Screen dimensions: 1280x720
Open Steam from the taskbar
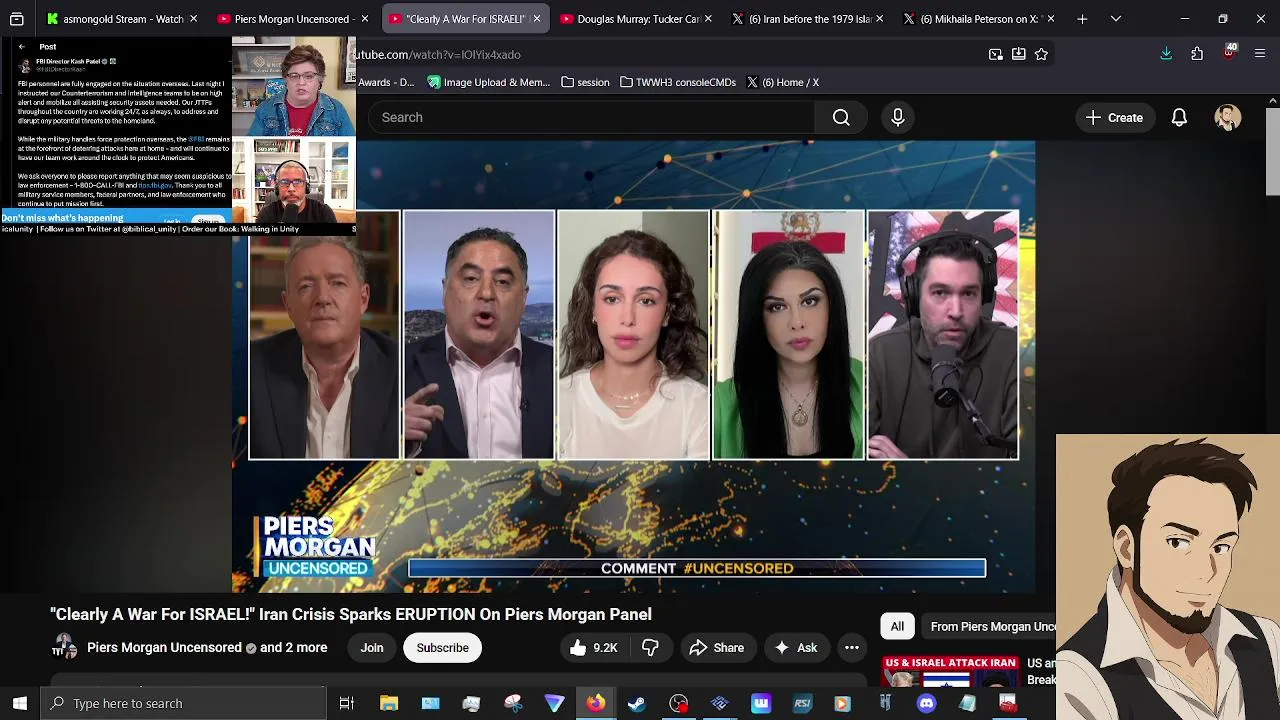pyautogui.click(x=636, y=703)
